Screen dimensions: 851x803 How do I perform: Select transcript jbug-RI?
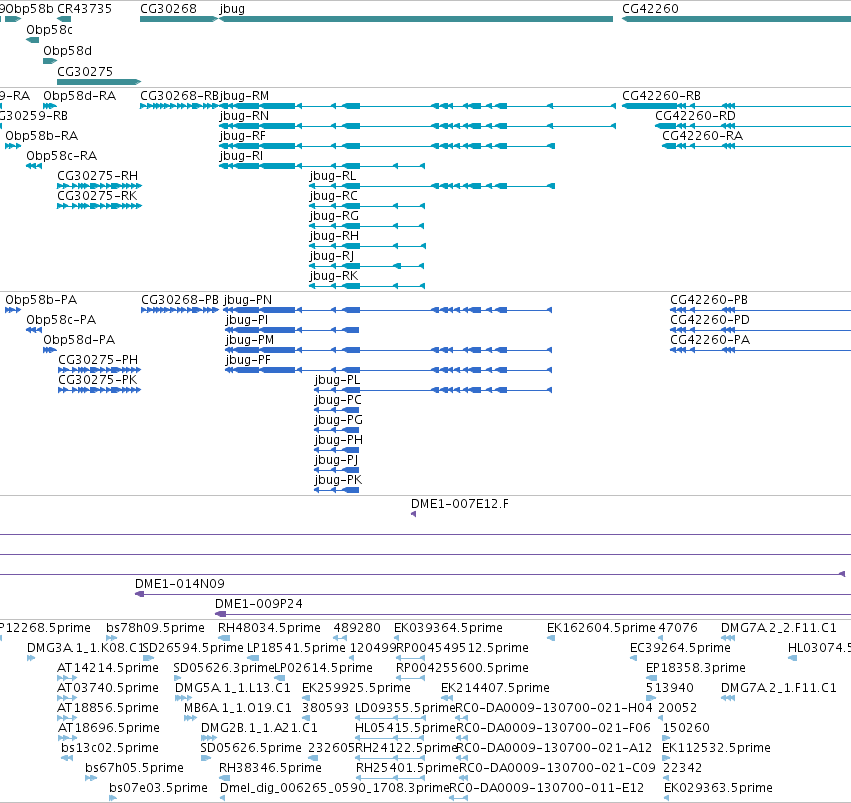click(x=322, y=165)
